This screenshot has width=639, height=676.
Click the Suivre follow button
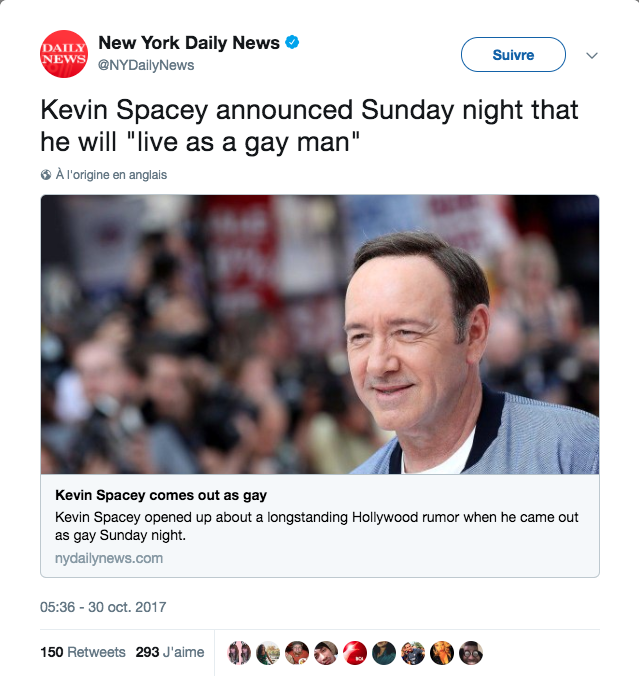(x=513, y=54)
